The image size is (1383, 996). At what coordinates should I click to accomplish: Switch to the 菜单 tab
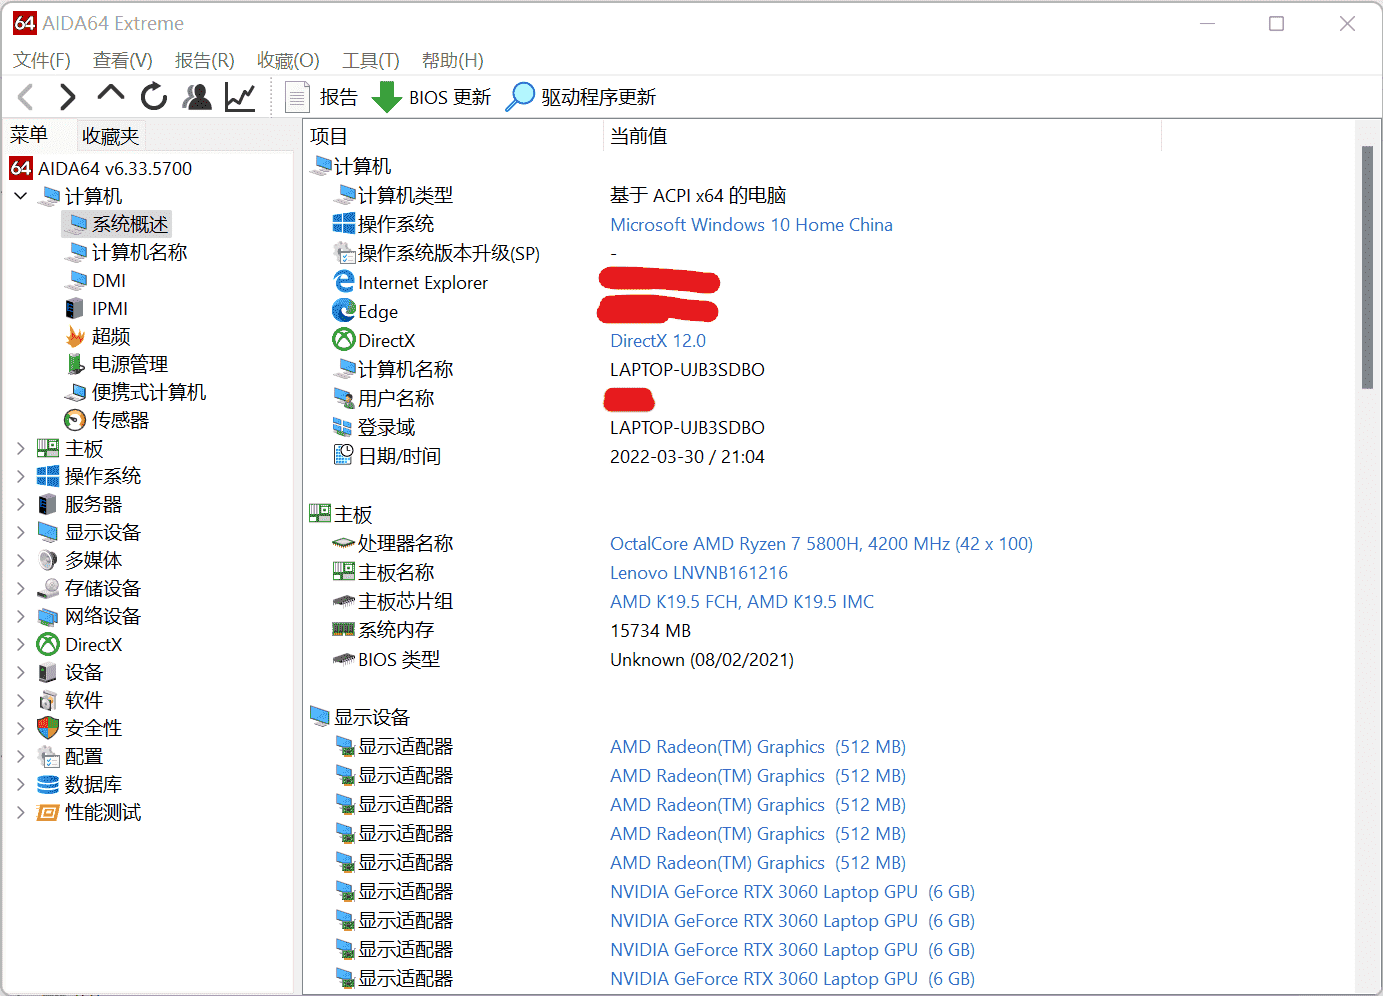click(x=29, y=135)
